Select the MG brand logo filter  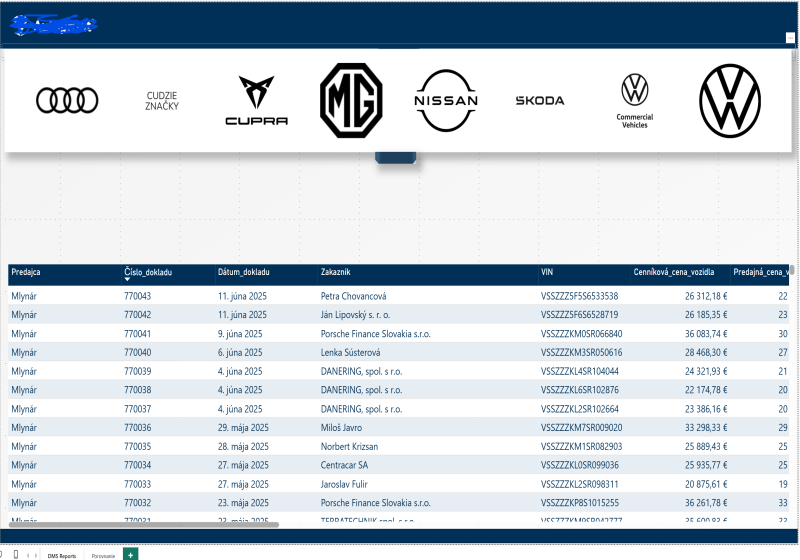point(352,100)
